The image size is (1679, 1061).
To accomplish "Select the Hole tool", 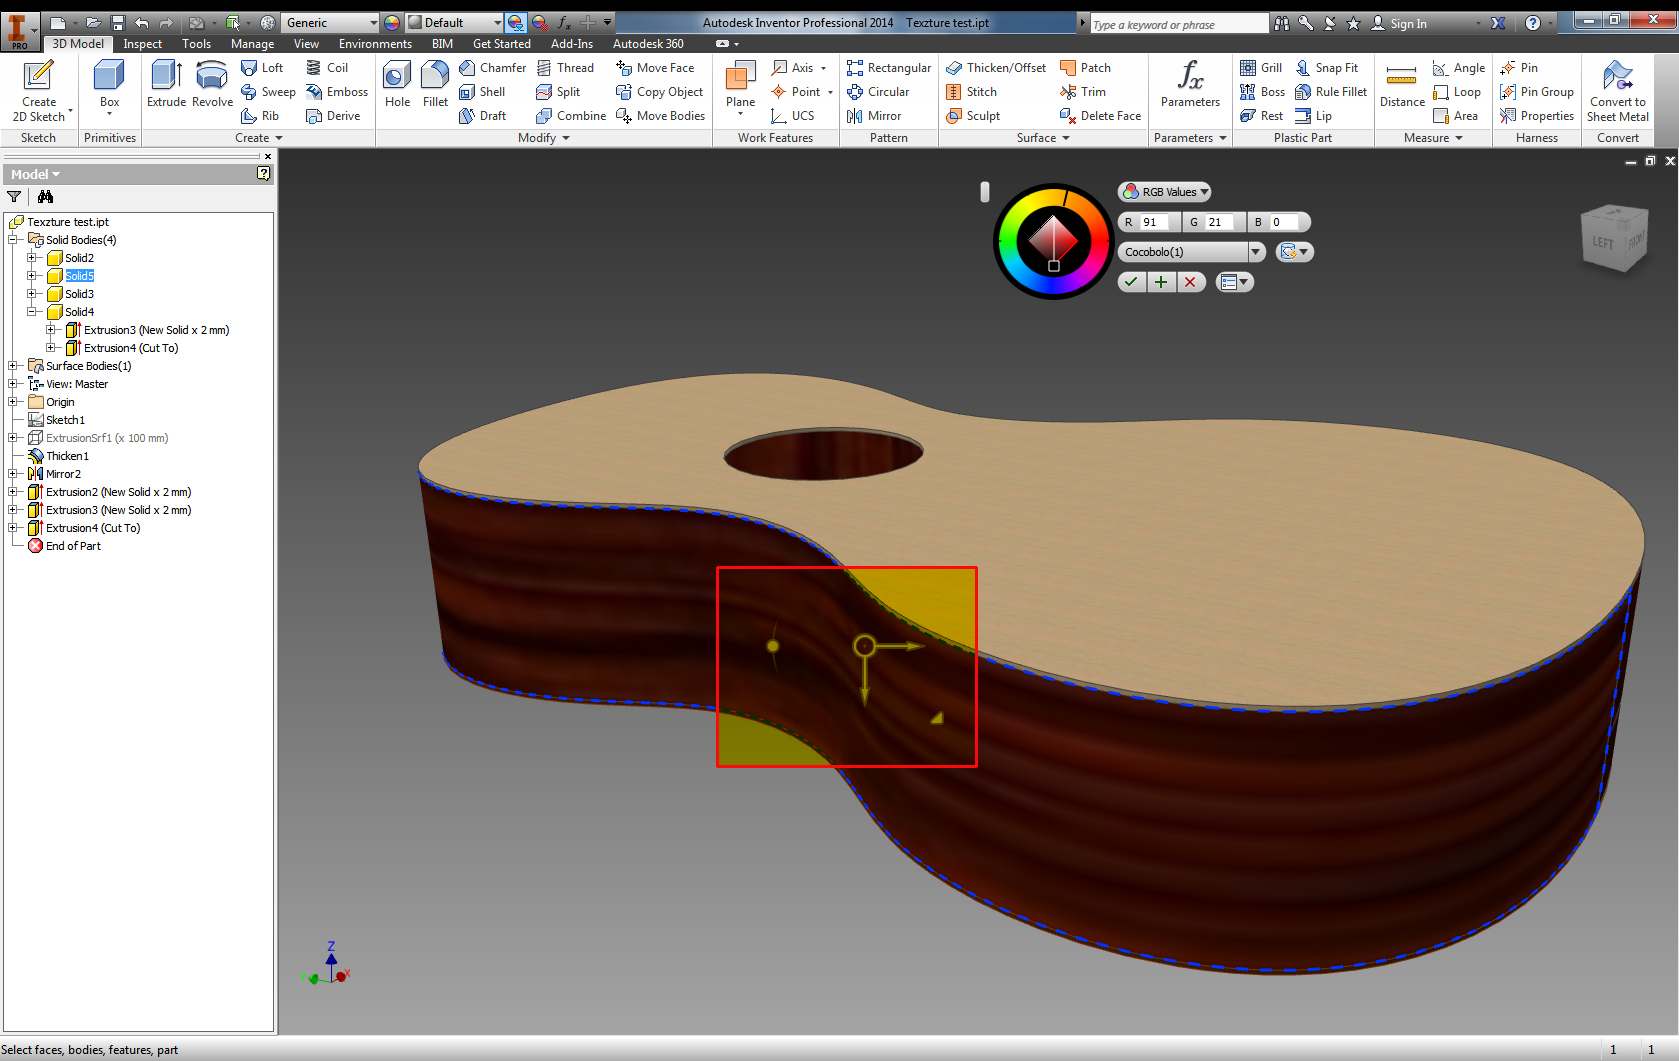I will click(x=397, y=83).
